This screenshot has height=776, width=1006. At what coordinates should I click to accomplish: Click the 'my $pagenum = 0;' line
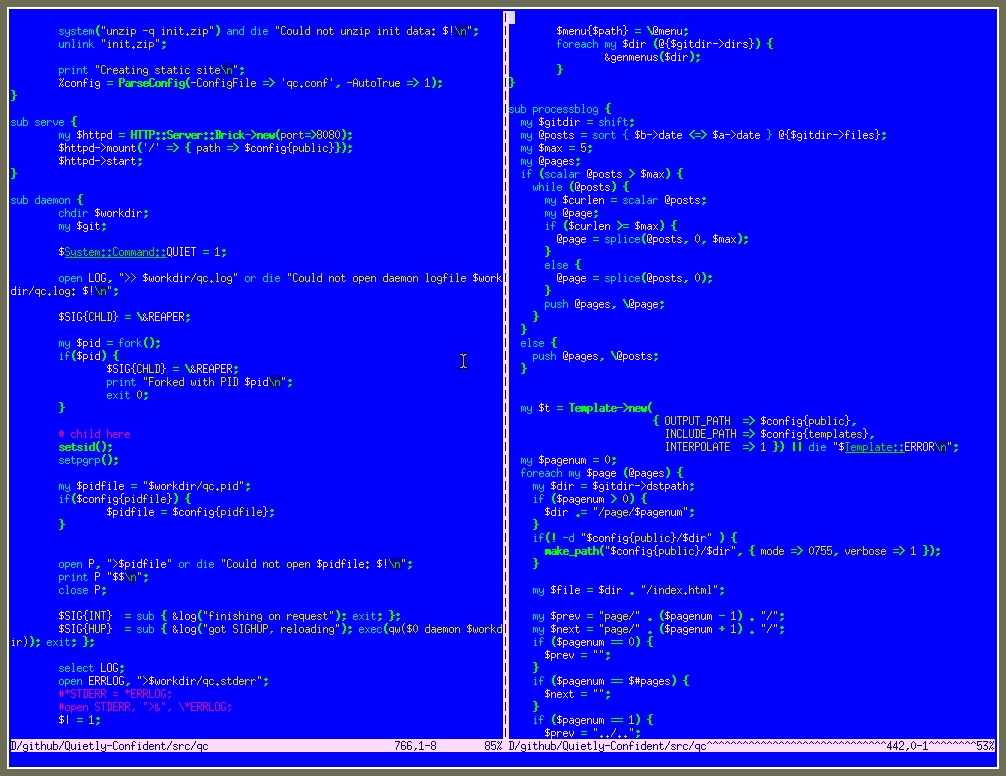568,460
